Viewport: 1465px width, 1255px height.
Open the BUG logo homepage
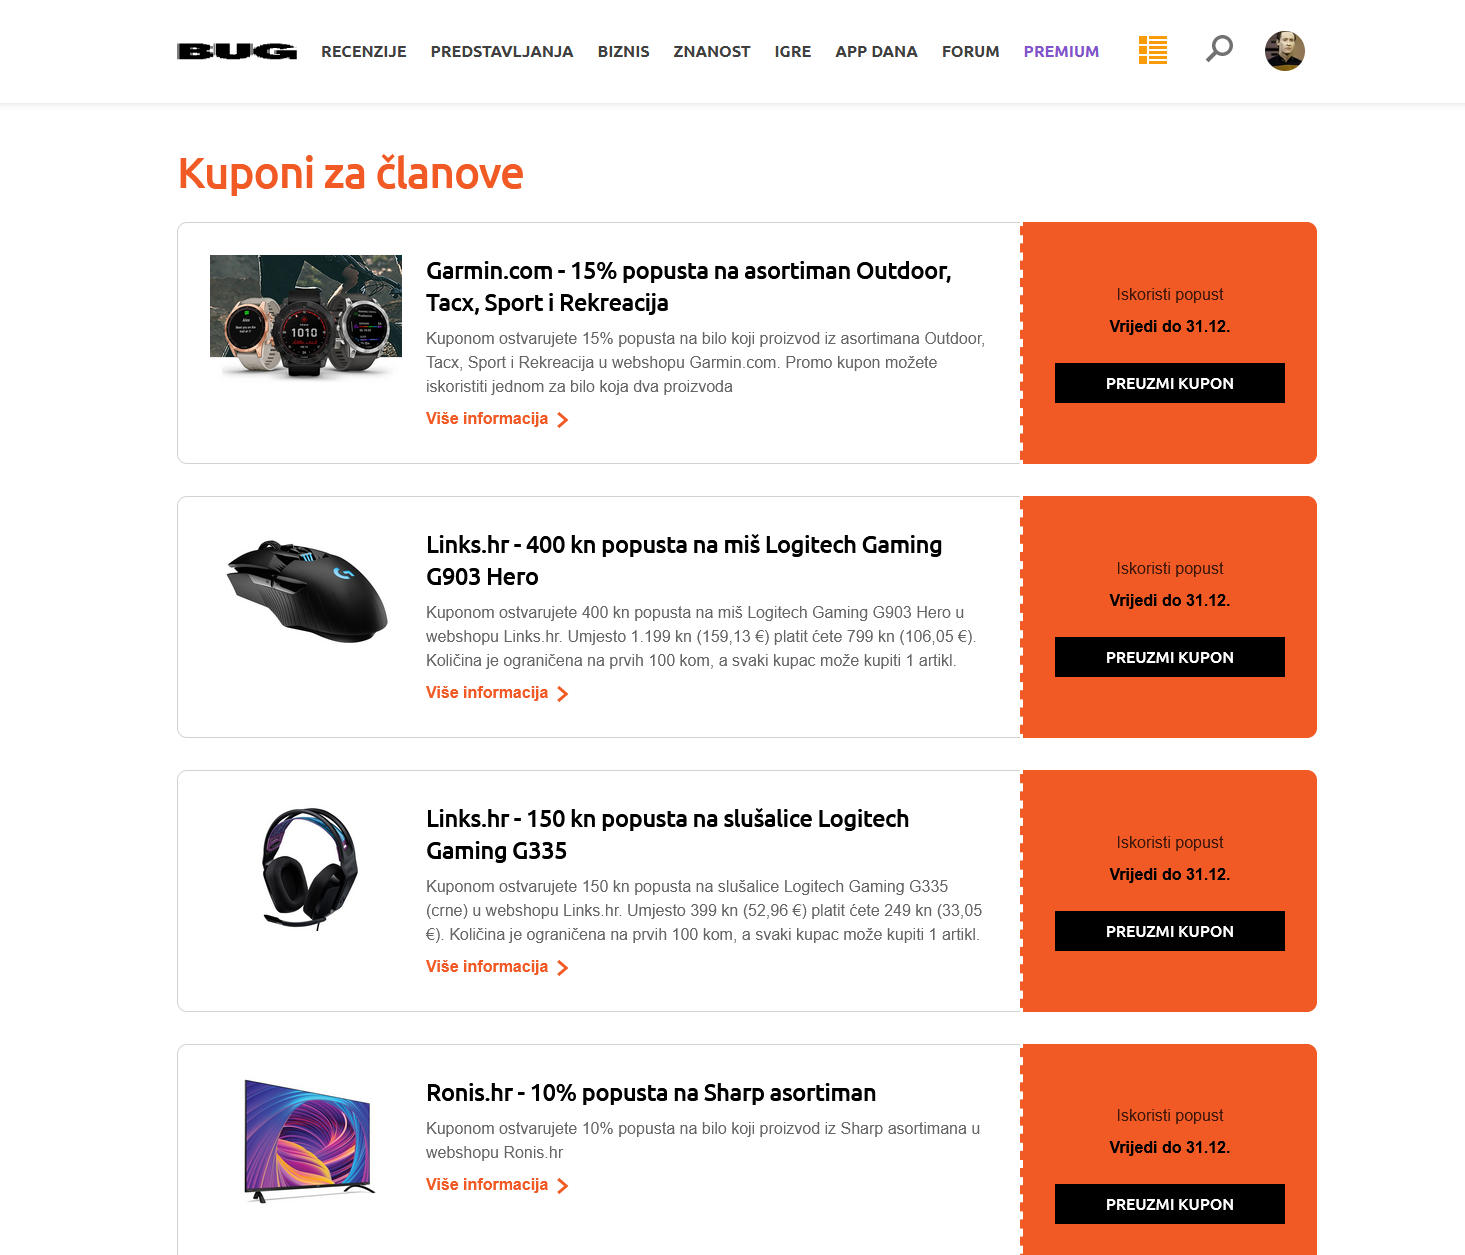(x=237, y=51)
